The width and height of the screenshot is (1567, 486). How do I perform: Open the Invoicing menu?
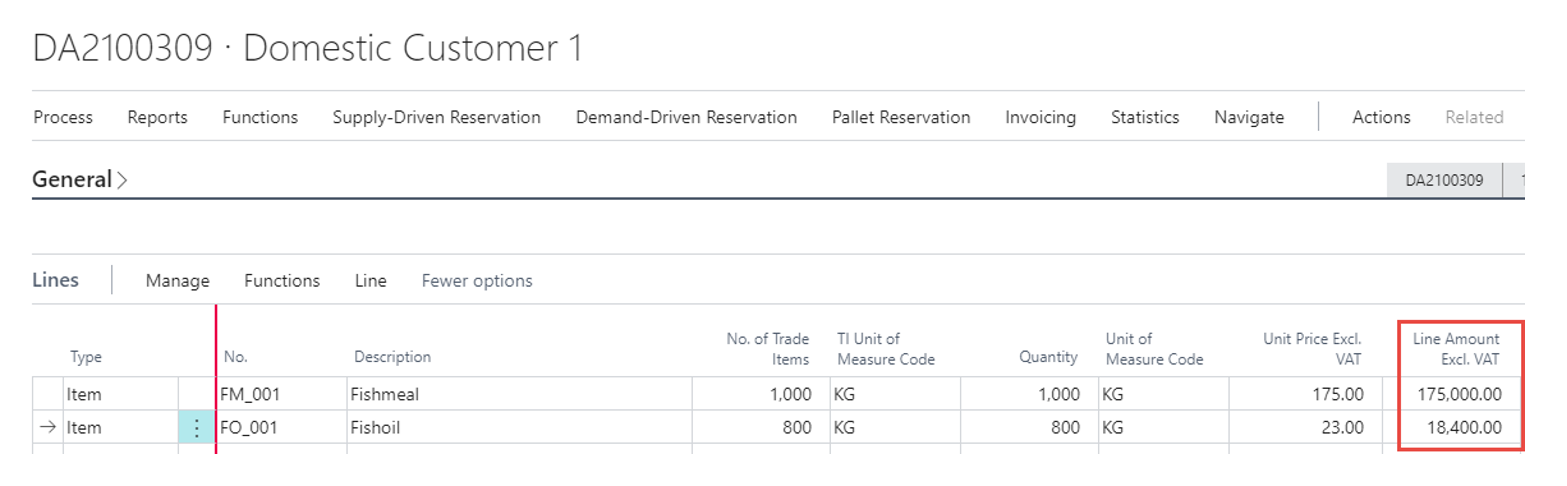pos(1040,117)
